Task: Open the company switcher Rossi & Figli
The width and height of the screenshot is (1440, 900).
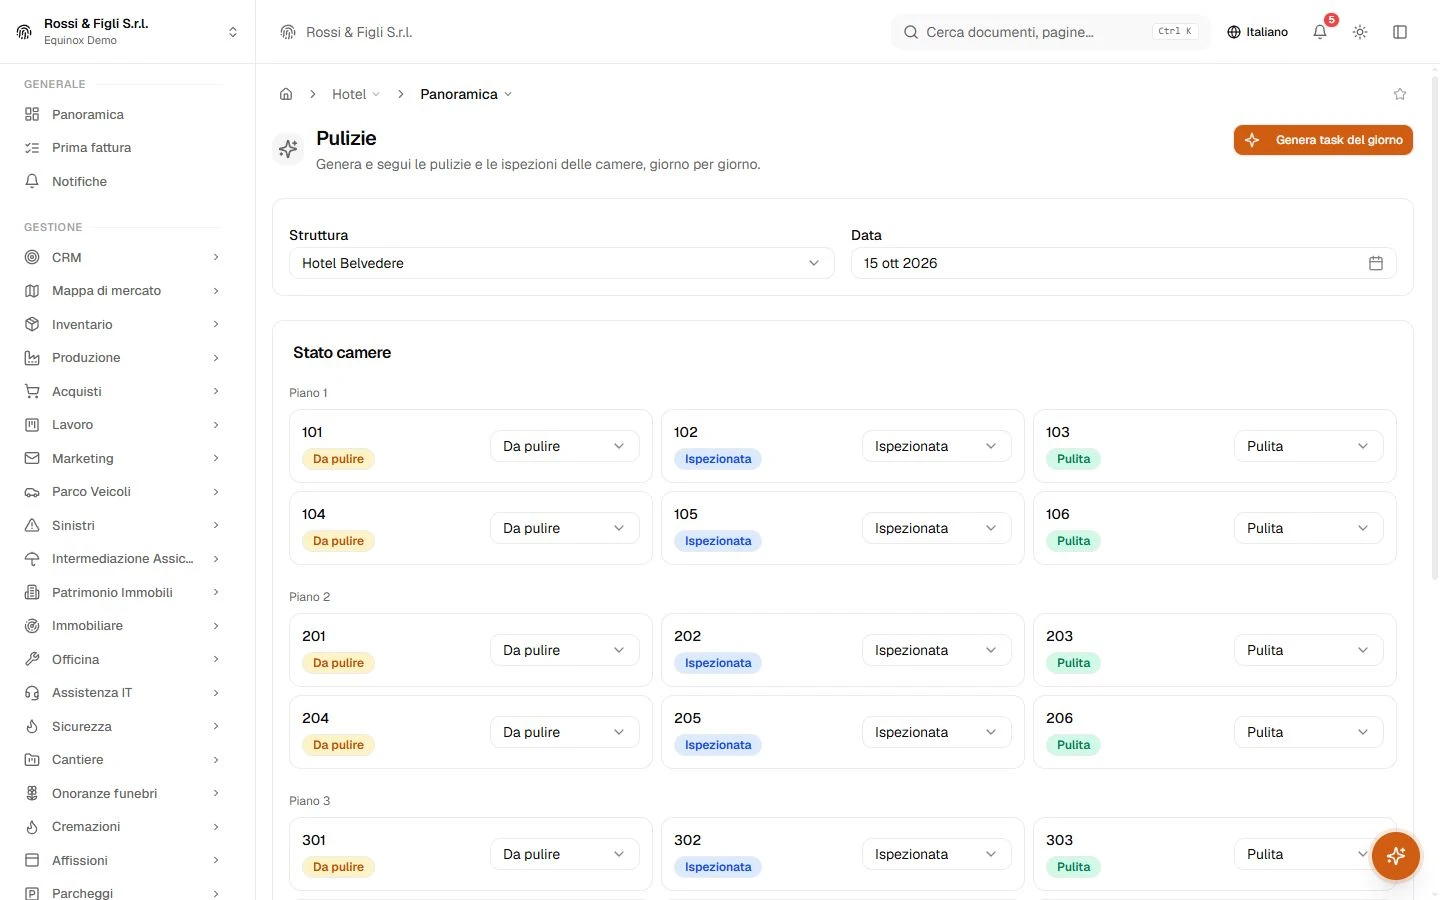Action: [x=127, y=32]
